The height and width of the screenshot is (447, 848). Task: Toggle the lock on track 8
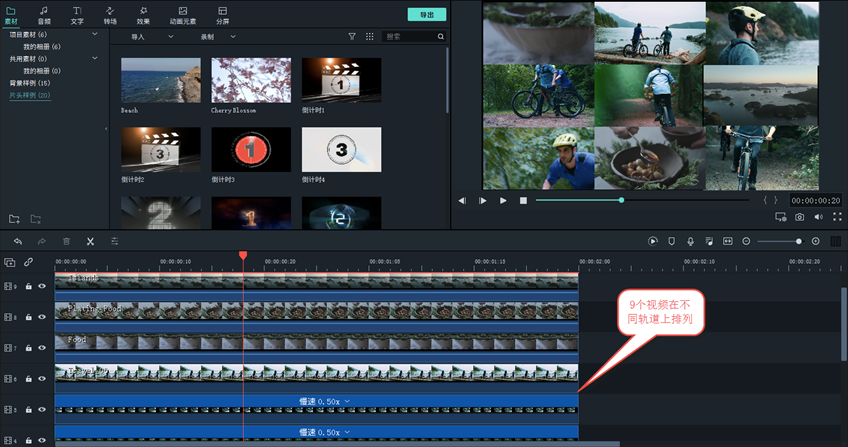(28, 317)
